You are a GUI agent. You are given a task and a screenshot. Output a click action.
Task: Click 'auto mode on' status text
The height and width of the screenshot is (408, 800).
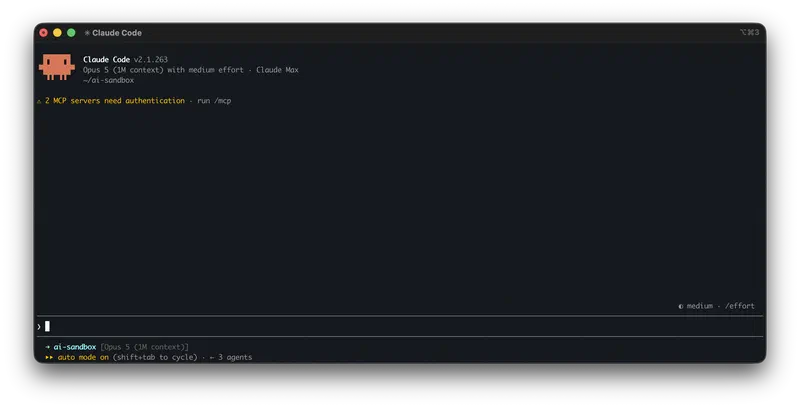83,357
